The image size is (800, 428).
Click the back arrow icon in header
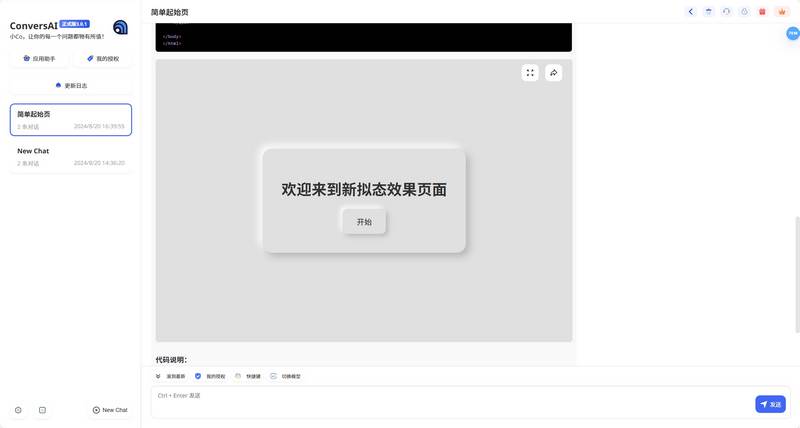click(x=691, y=12)
